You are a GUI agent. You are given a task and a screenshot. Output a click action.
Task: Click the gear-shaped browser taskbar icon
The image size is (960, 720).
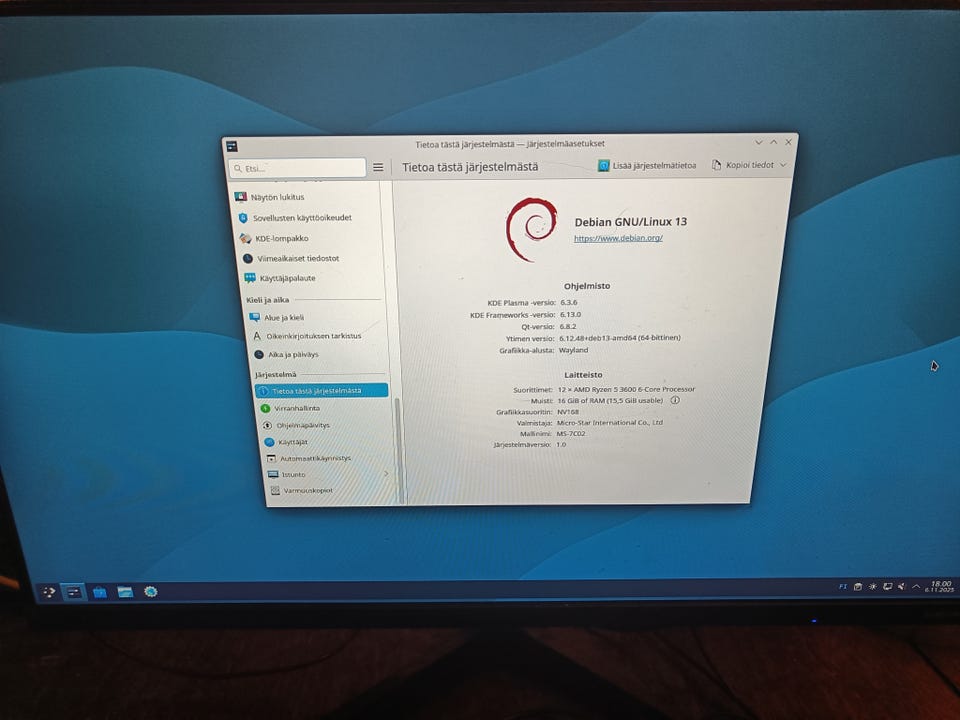tap(151, 591)
